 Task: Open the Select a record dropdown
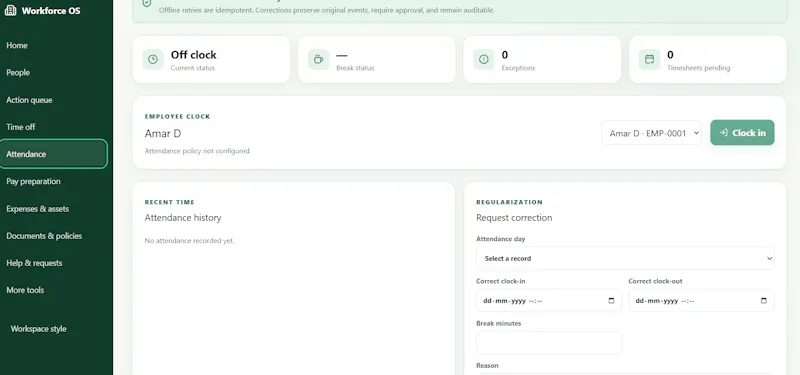pyautogui.click(x=625, y=258)
